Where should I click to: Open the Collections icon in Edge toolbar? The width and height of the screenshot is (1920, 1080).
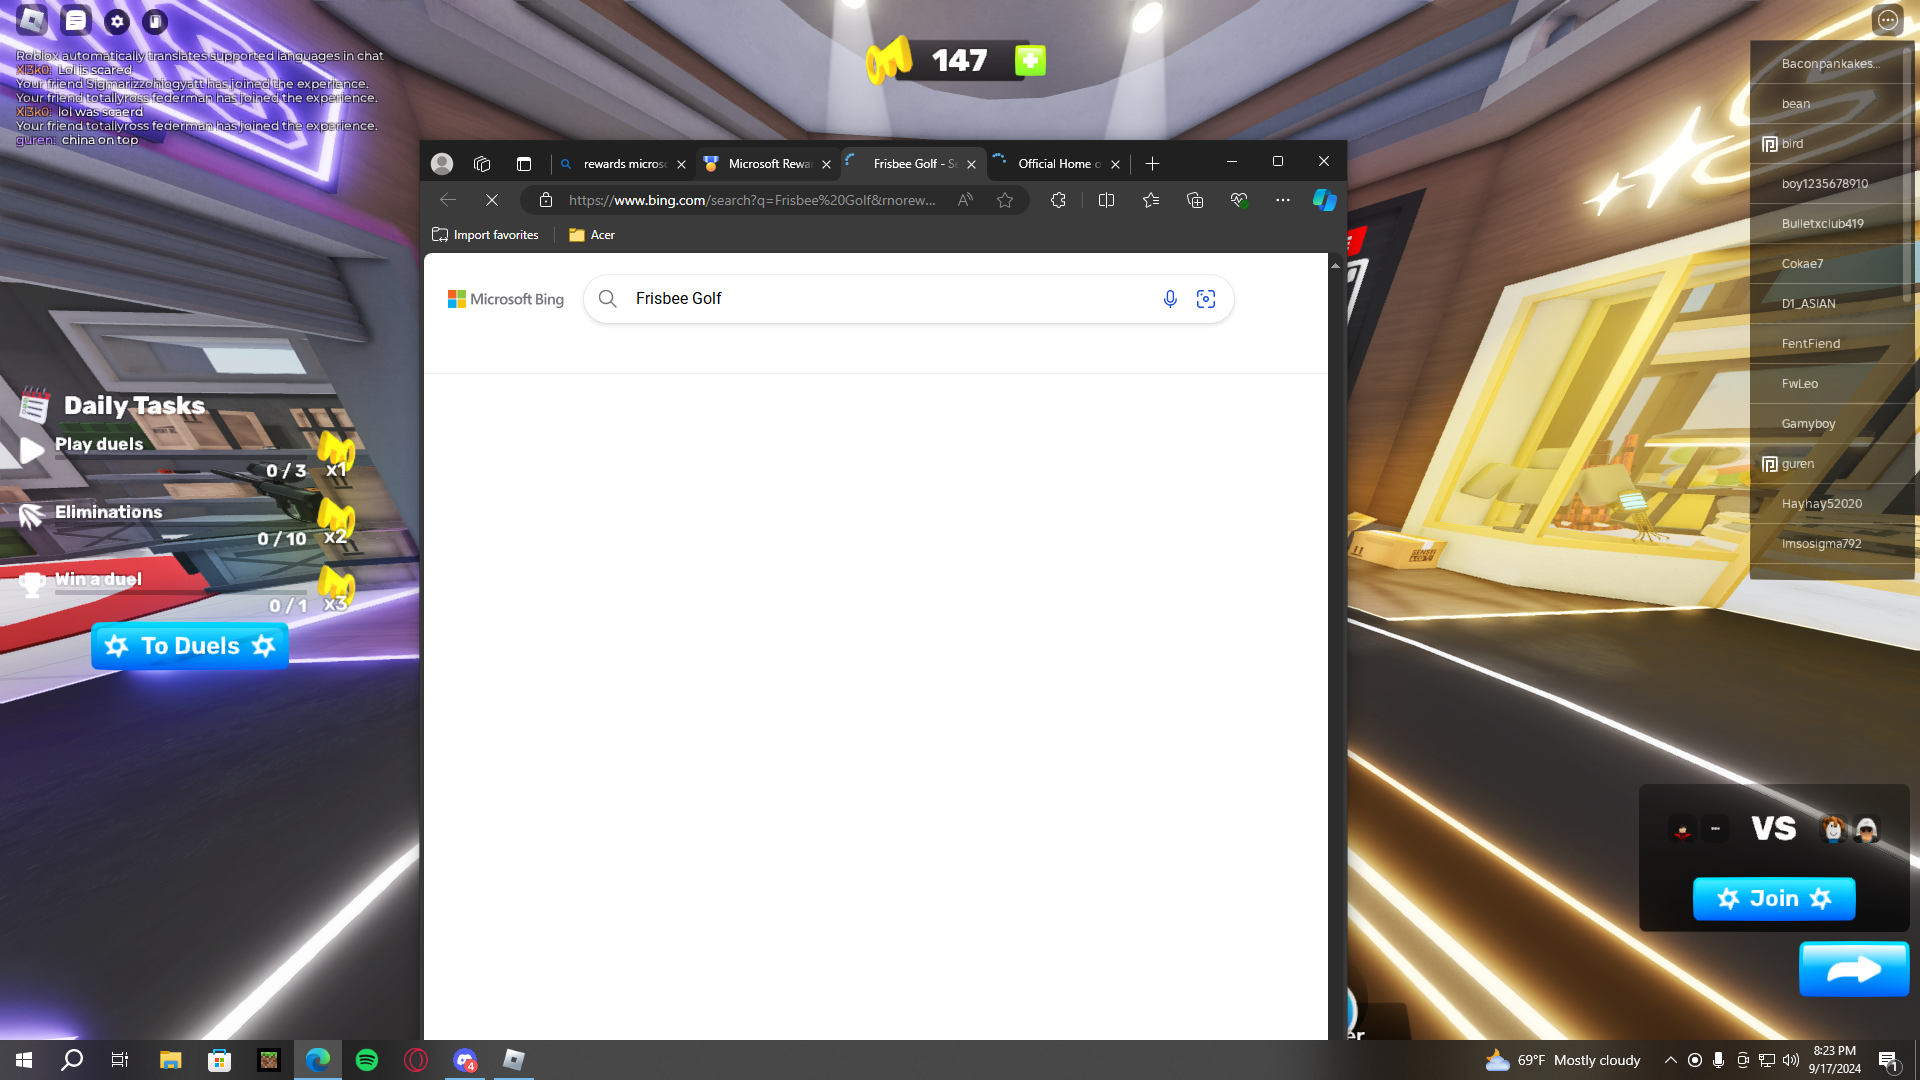coord(1195,200)
